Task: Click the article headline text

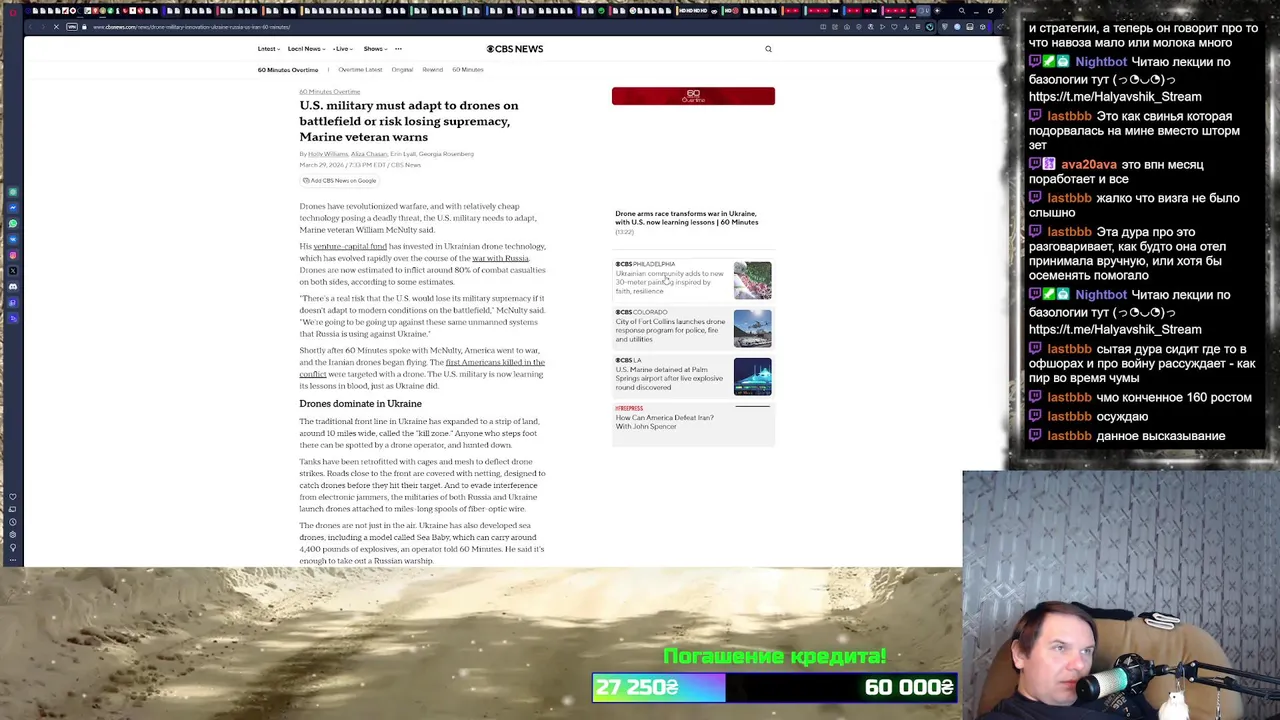Action: [x=409, y=121]
